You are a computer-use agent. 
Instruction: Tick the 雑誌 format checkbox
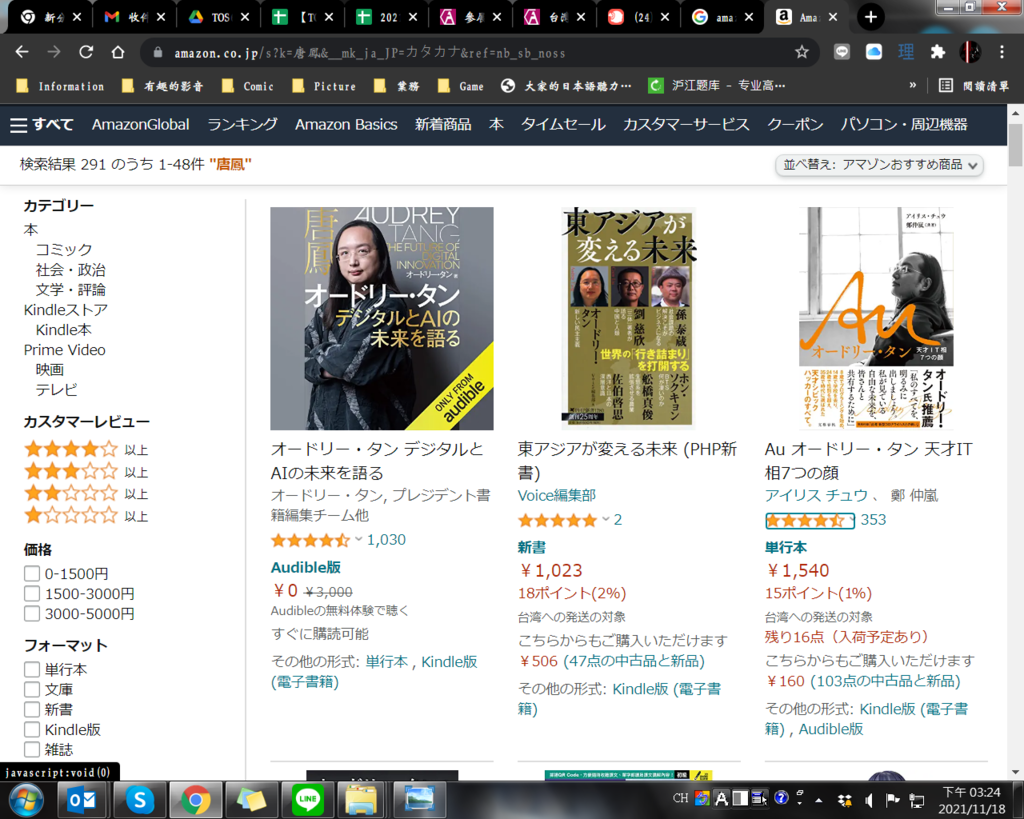click(31, 750)
